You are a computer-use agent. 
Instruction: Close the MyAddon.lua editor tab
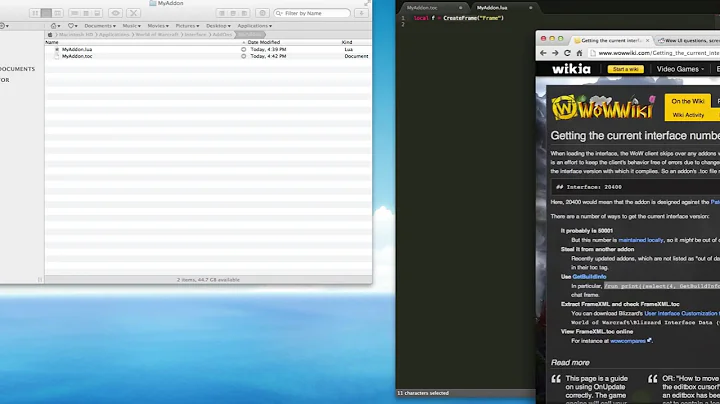[x=531, y=8]
